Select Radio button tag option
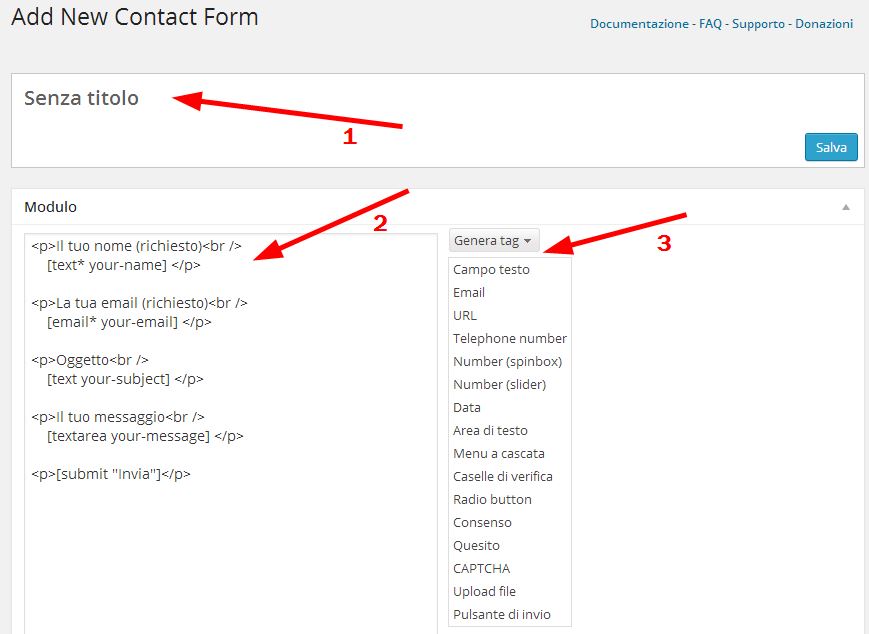869x634 pixels. (x=492, y=499)
